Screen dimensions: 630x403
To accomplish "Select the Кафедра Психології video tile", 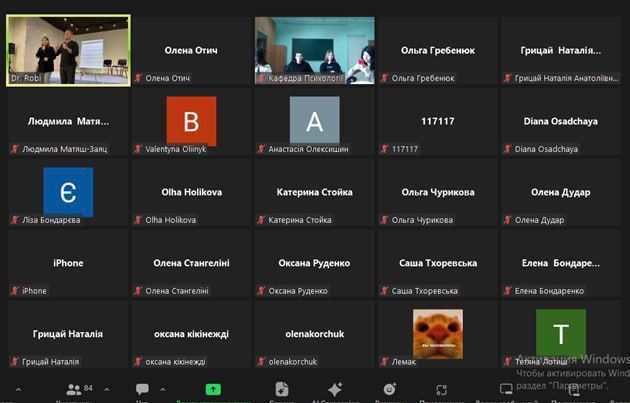I will tap(314, 49).
